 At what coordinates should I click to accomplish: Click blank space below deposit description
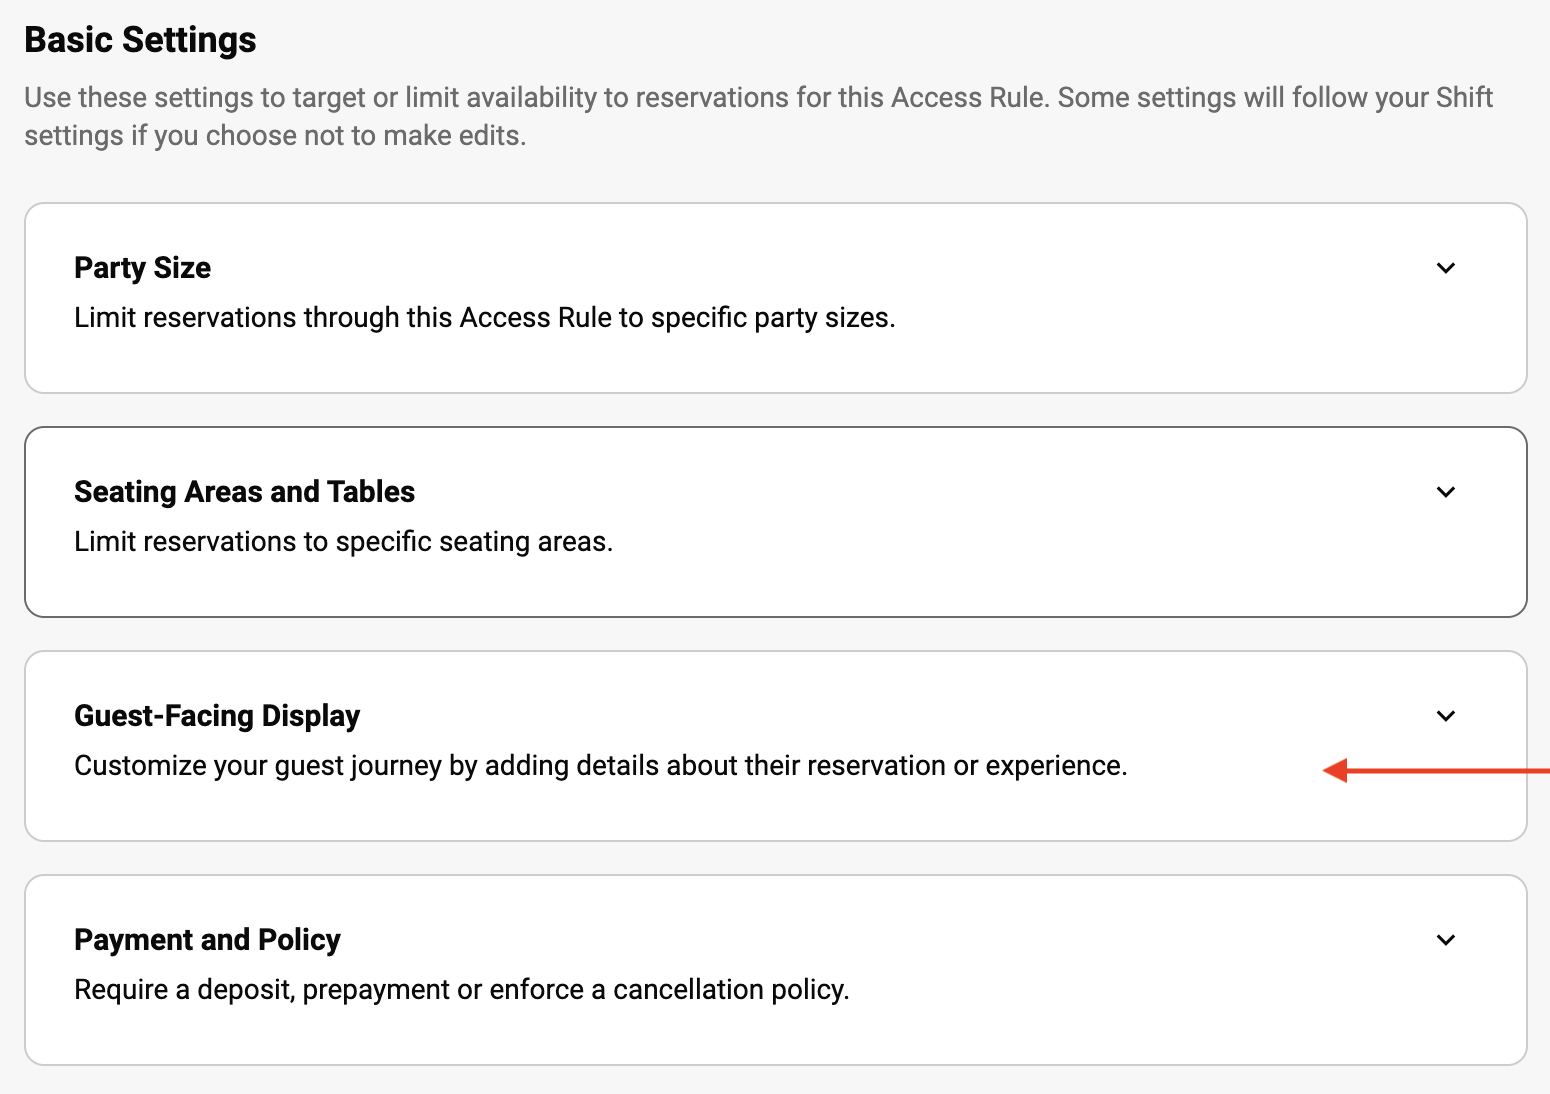[700, 1034]
